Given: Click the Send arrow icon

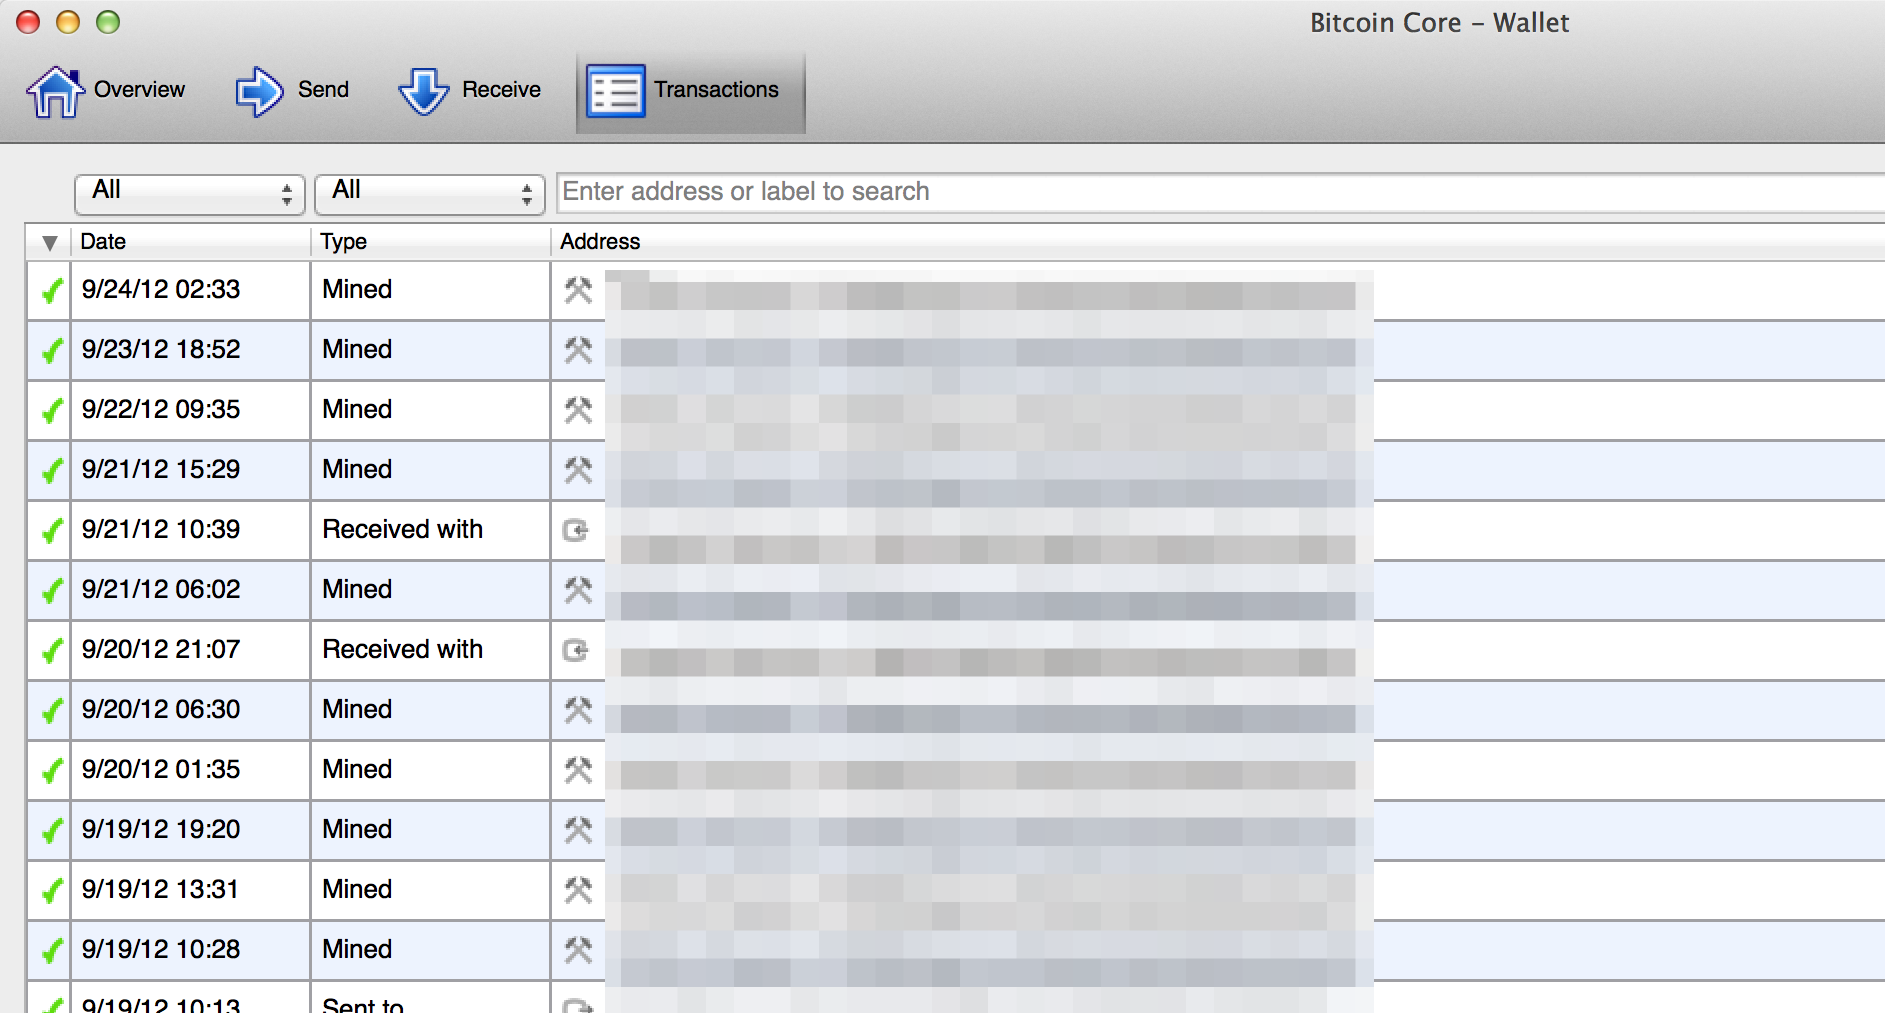Looking at the screenshot, I should 260,91.
